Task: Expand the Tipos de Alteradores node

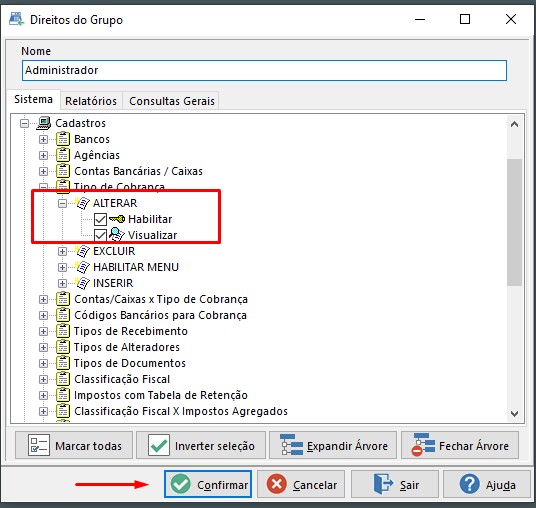Action: pyautogui.click(x=43, y=347)
